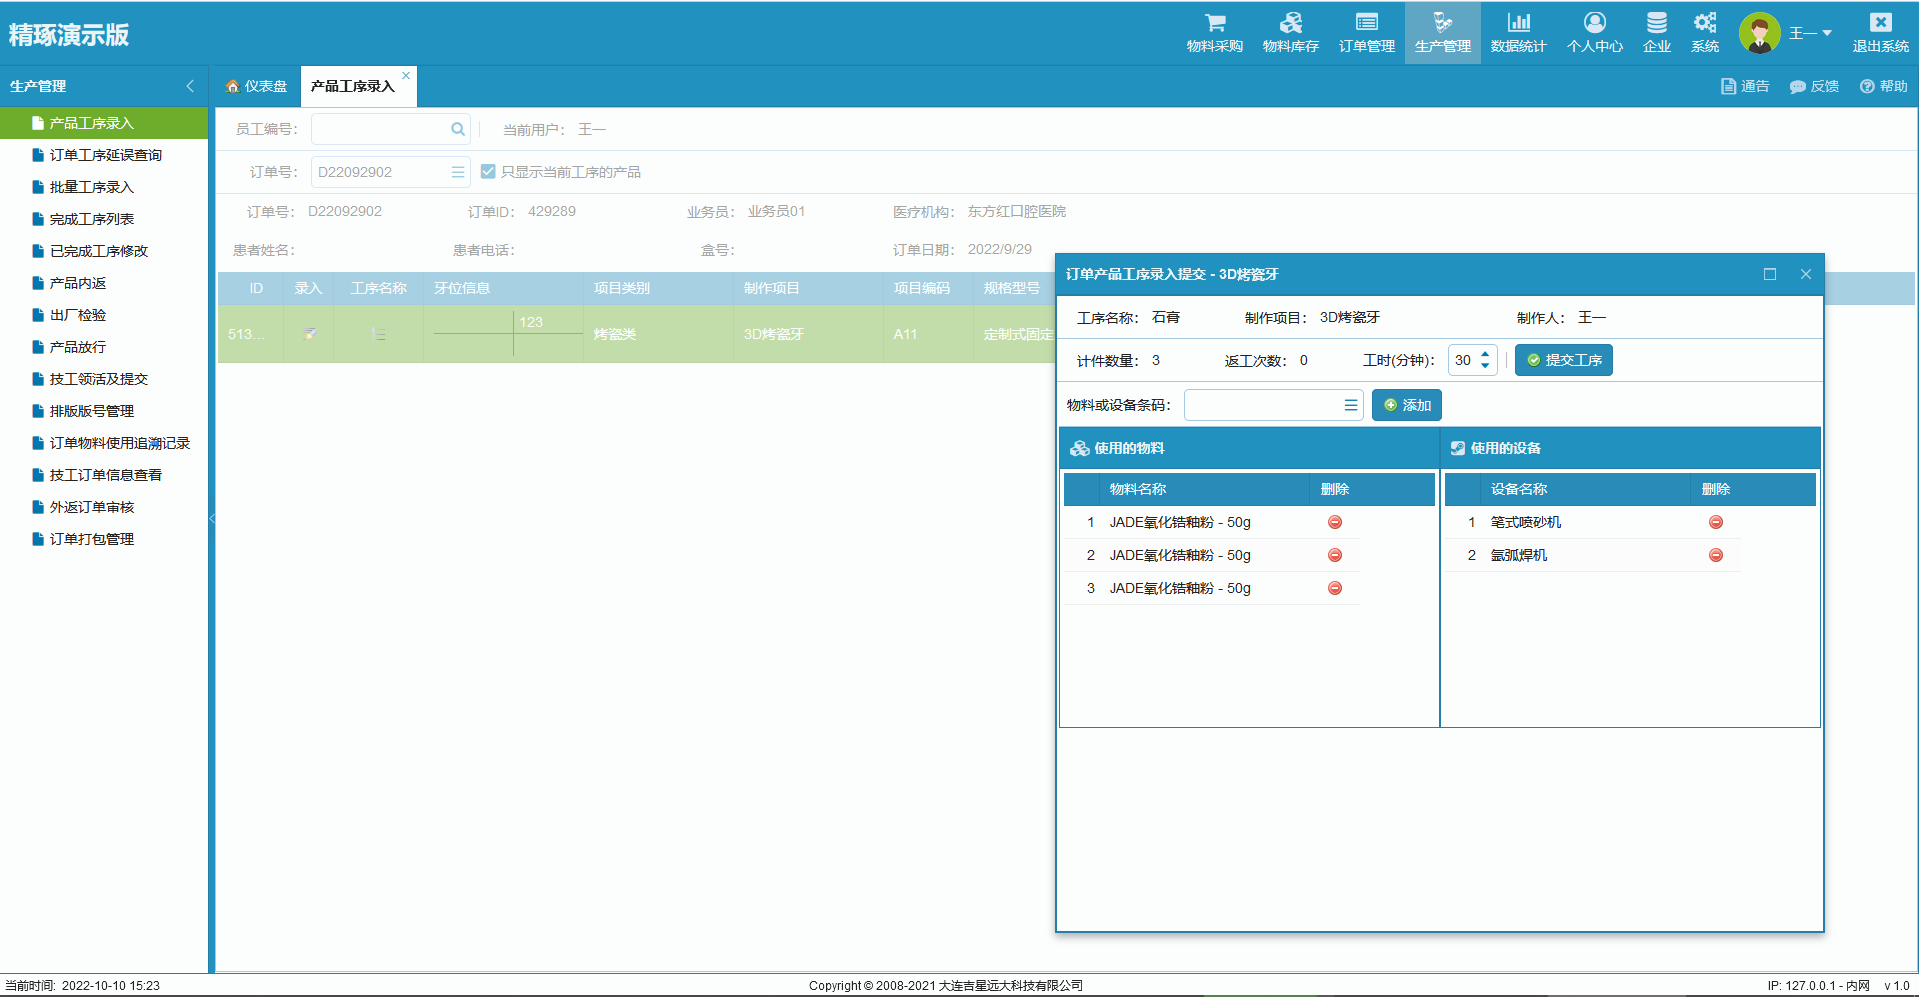Open 帮助 help icon
The width and height of the screenshot is (1919, 997).
click(x=1866, y=86)
